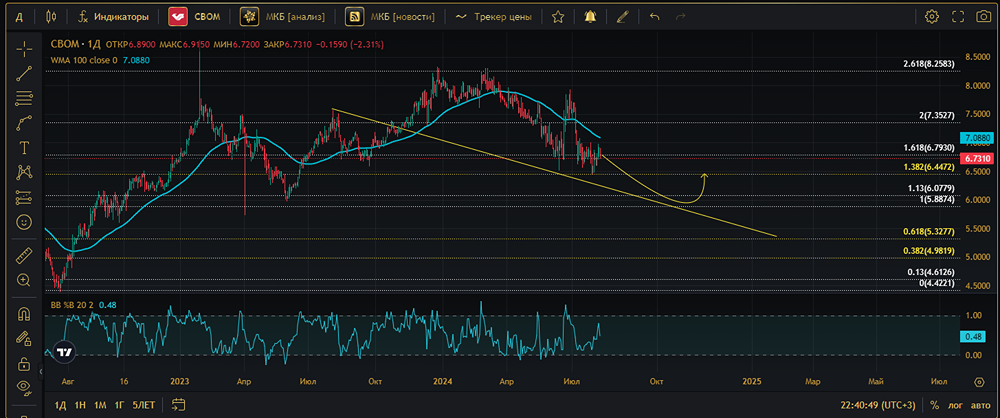The width and height of the screenshot is (1000, 418).
Task: Select the 5ЛЕТ date range
Action: [x=143, y=405]
